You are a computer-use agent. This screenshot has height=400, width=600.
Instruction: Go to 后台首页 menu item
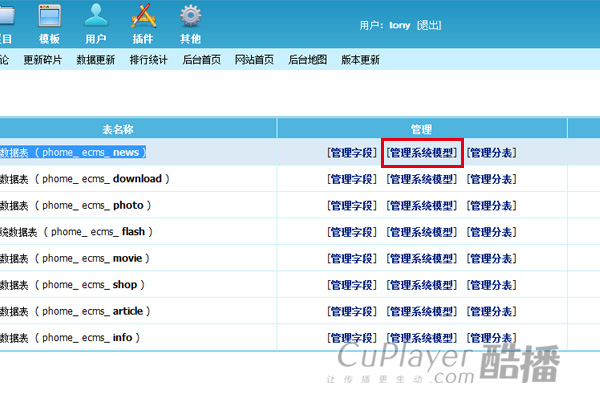point(201,60)
